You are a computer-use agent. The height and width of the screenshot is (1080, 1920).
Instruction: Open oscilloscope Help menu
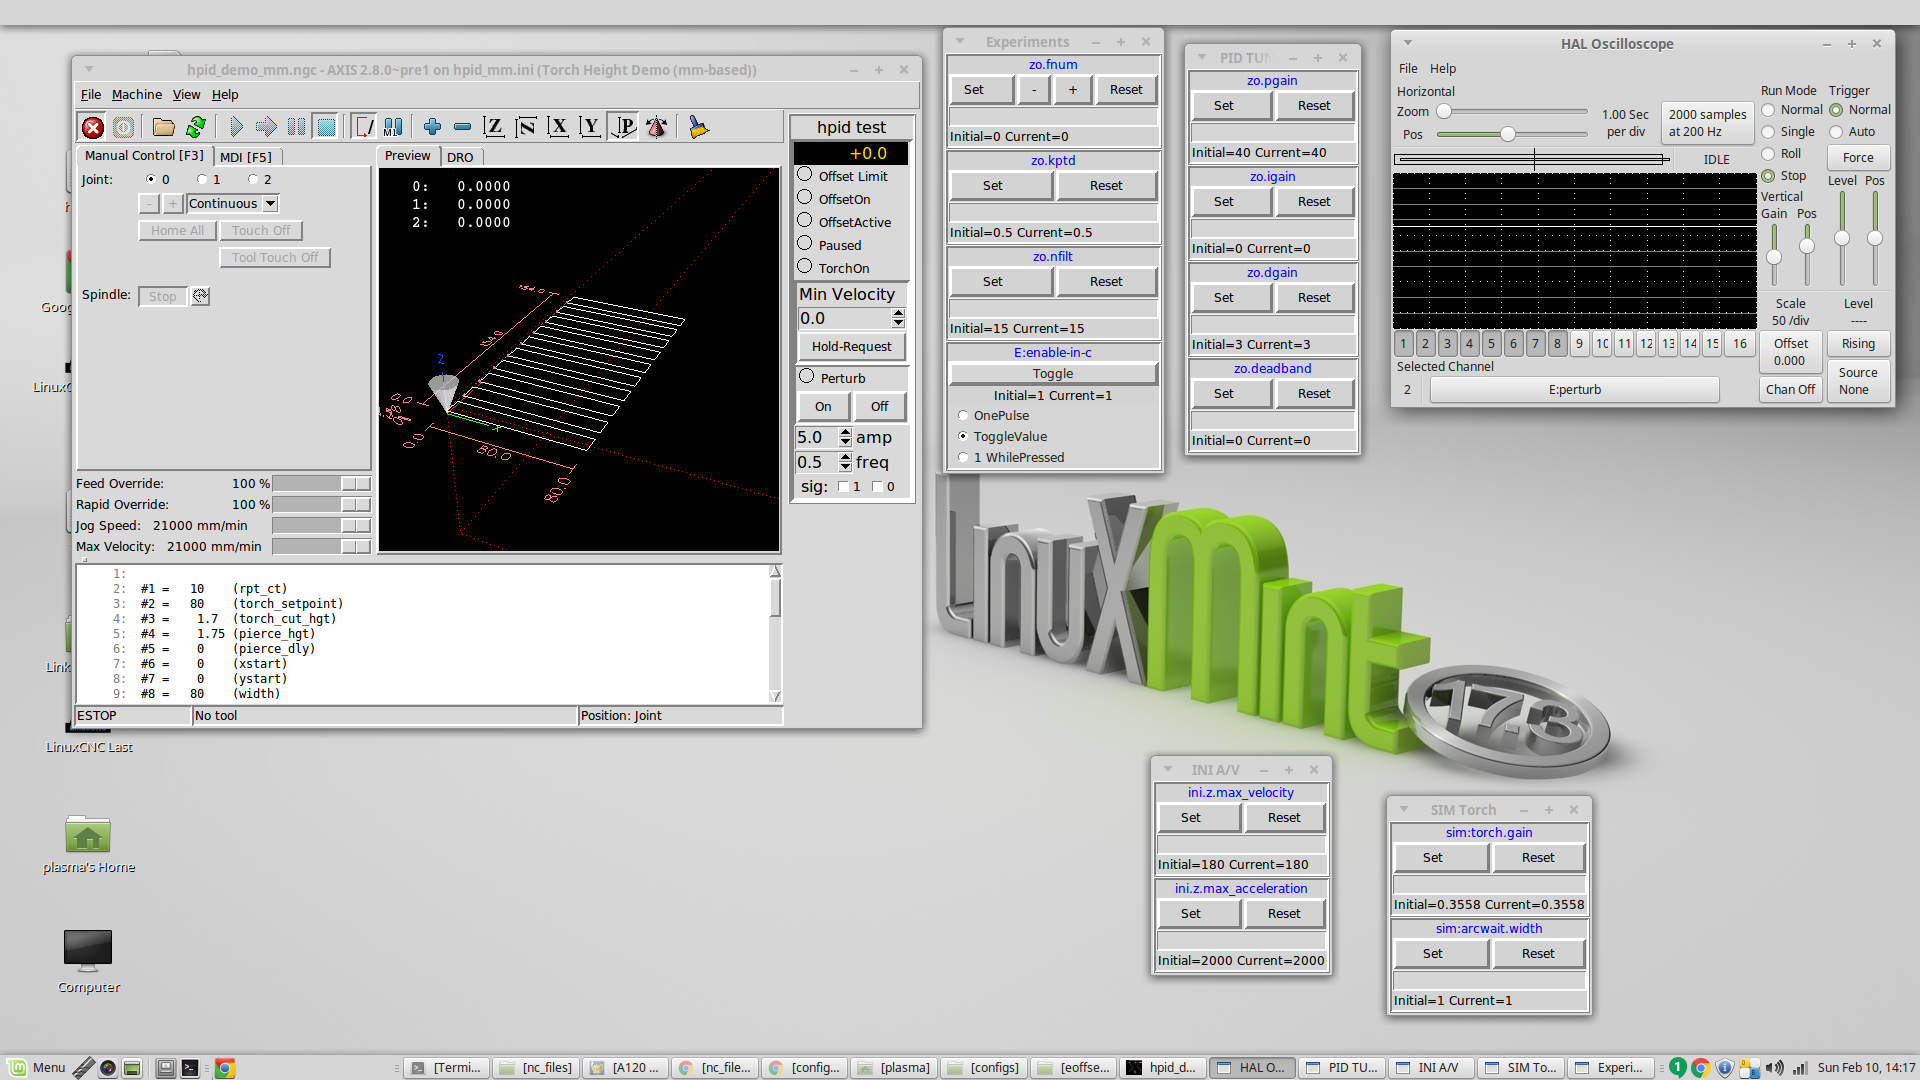1442,69
